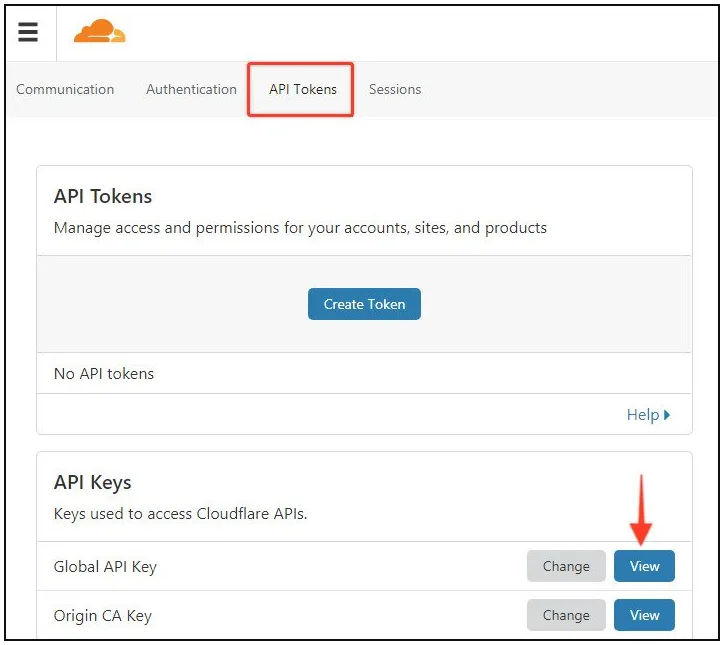The height and width of the screenshot is (645, 725).
Task: Switch to the Communication tab
Action: 65,89
